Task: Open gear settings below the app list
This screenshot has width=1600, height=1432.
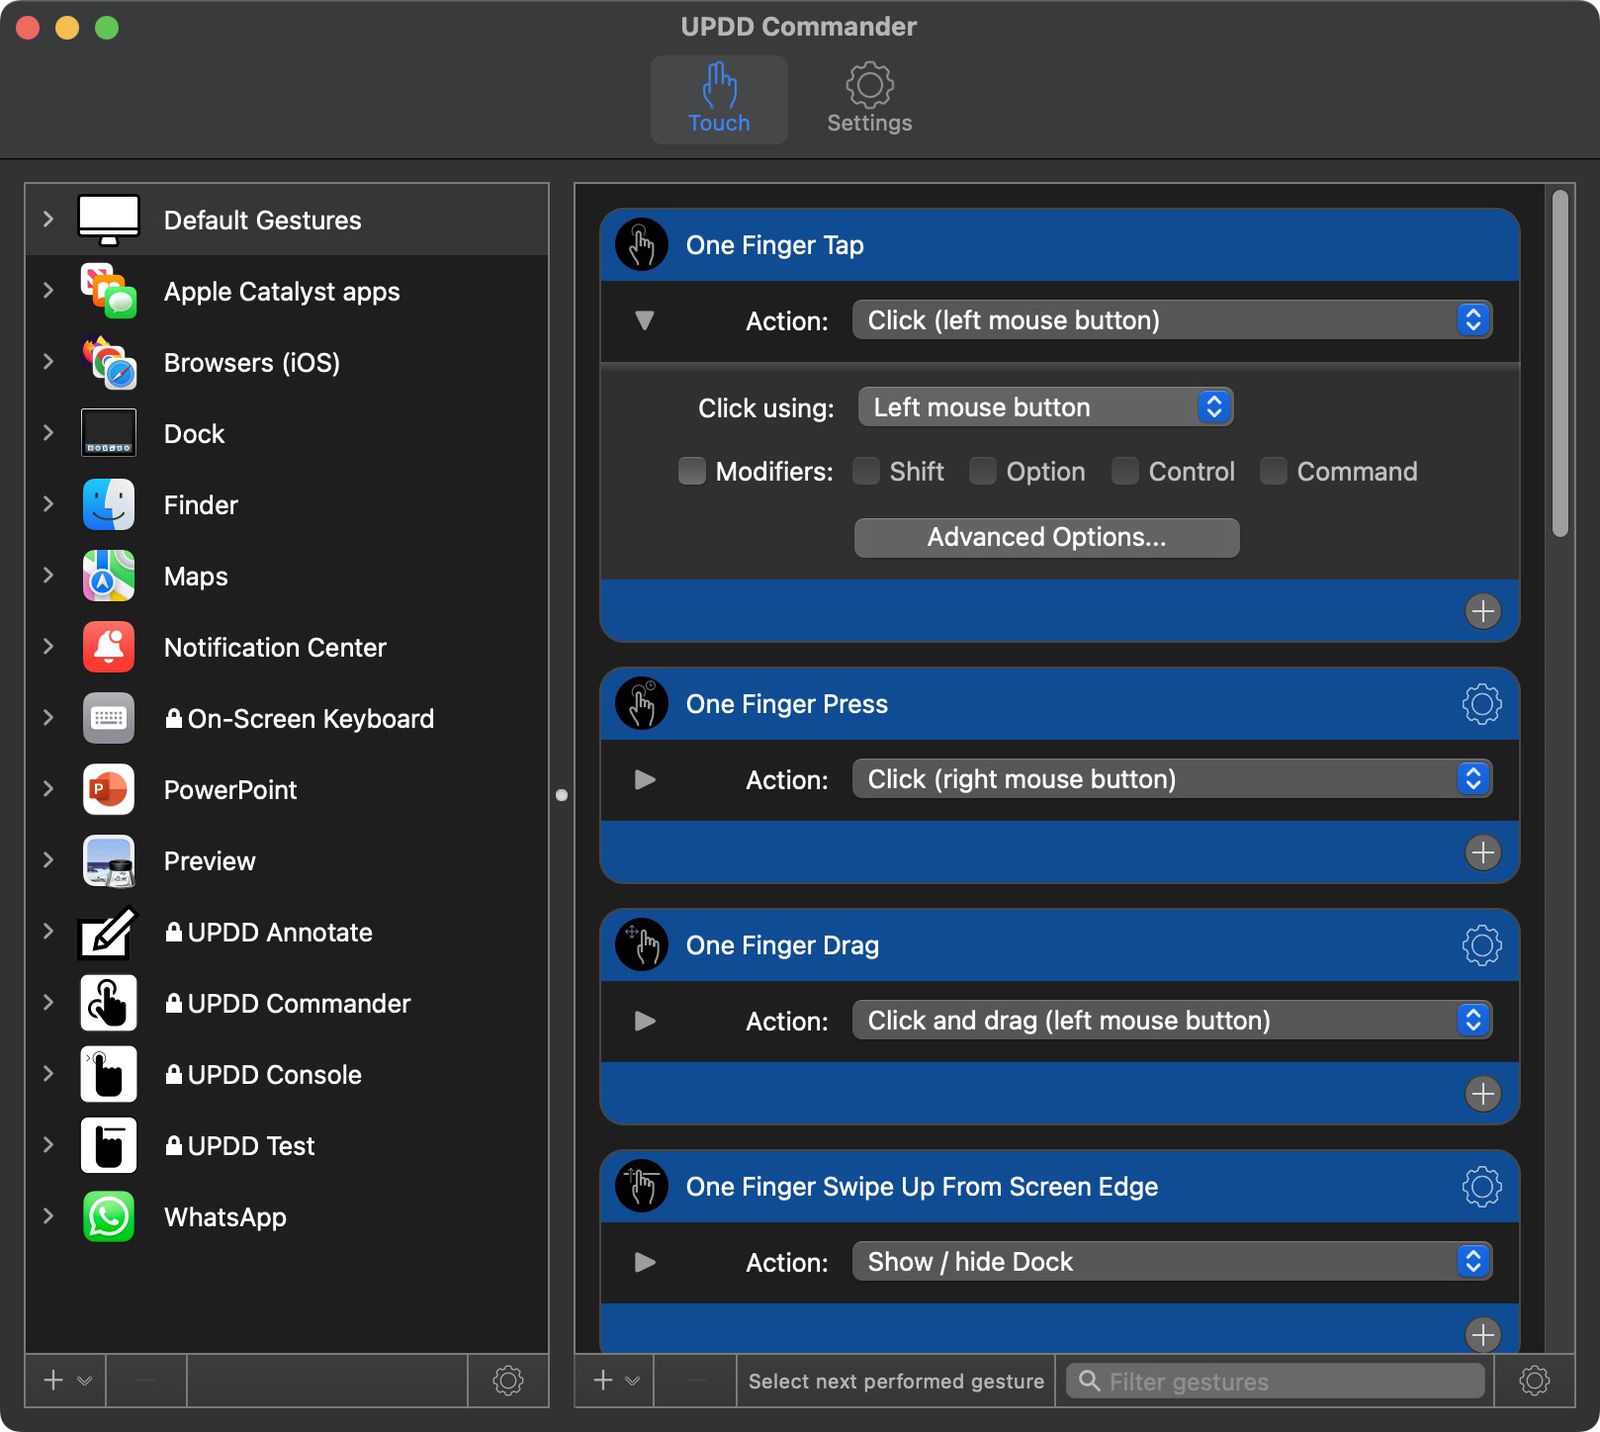Action: tap(508, 1381)
